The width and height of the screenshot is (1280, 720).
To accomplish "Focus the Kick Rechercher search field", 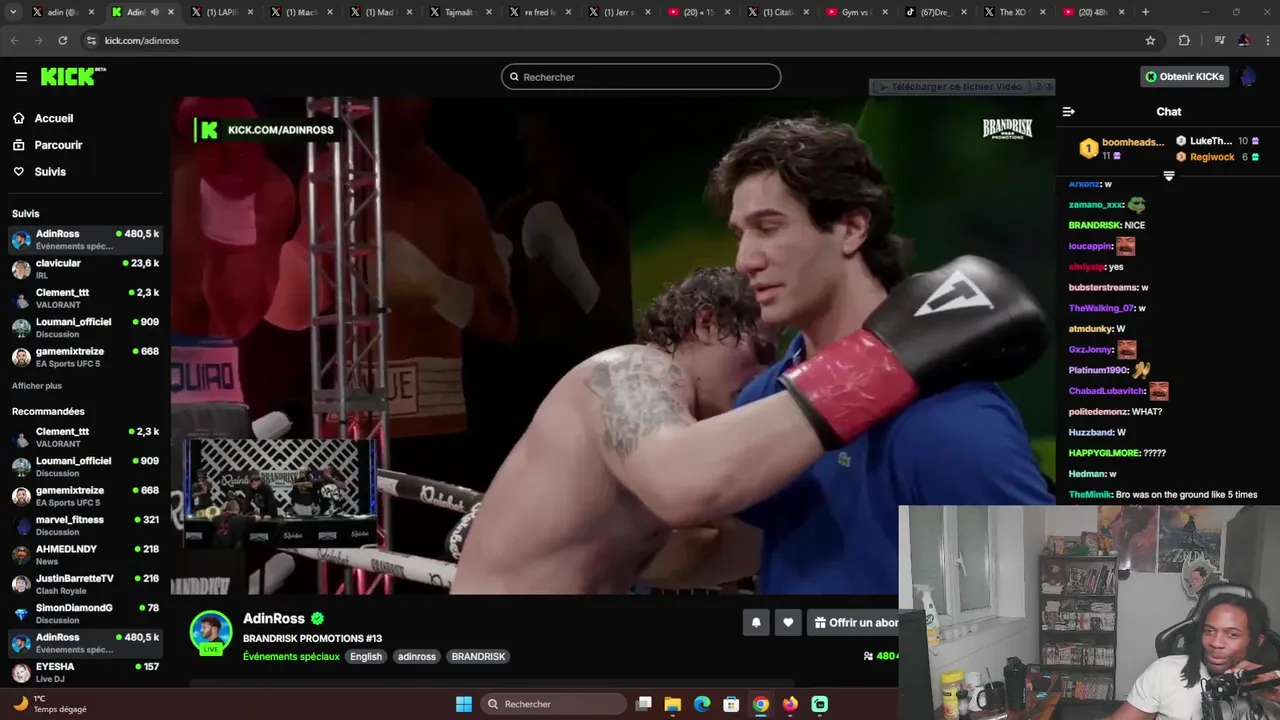I will 641,77.
